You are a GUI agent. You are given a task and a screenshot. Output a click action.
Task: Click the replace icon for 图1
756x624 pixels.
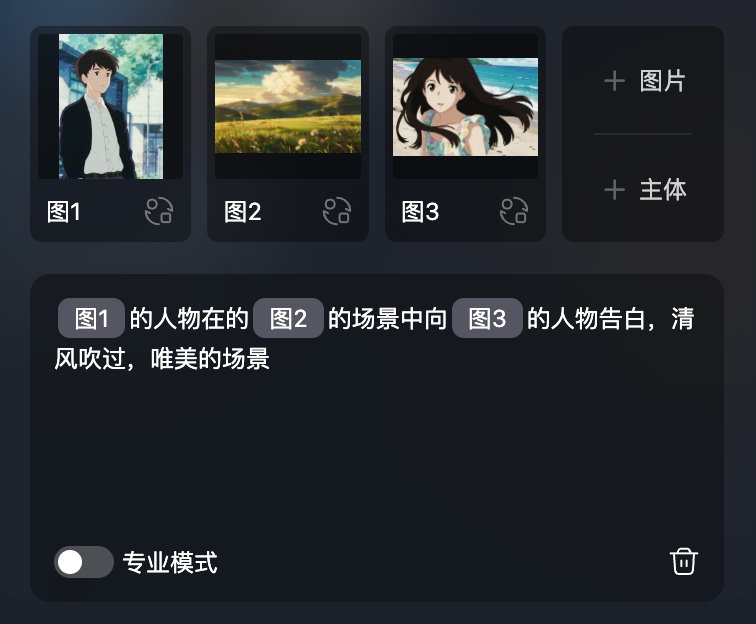click(159, 211)
